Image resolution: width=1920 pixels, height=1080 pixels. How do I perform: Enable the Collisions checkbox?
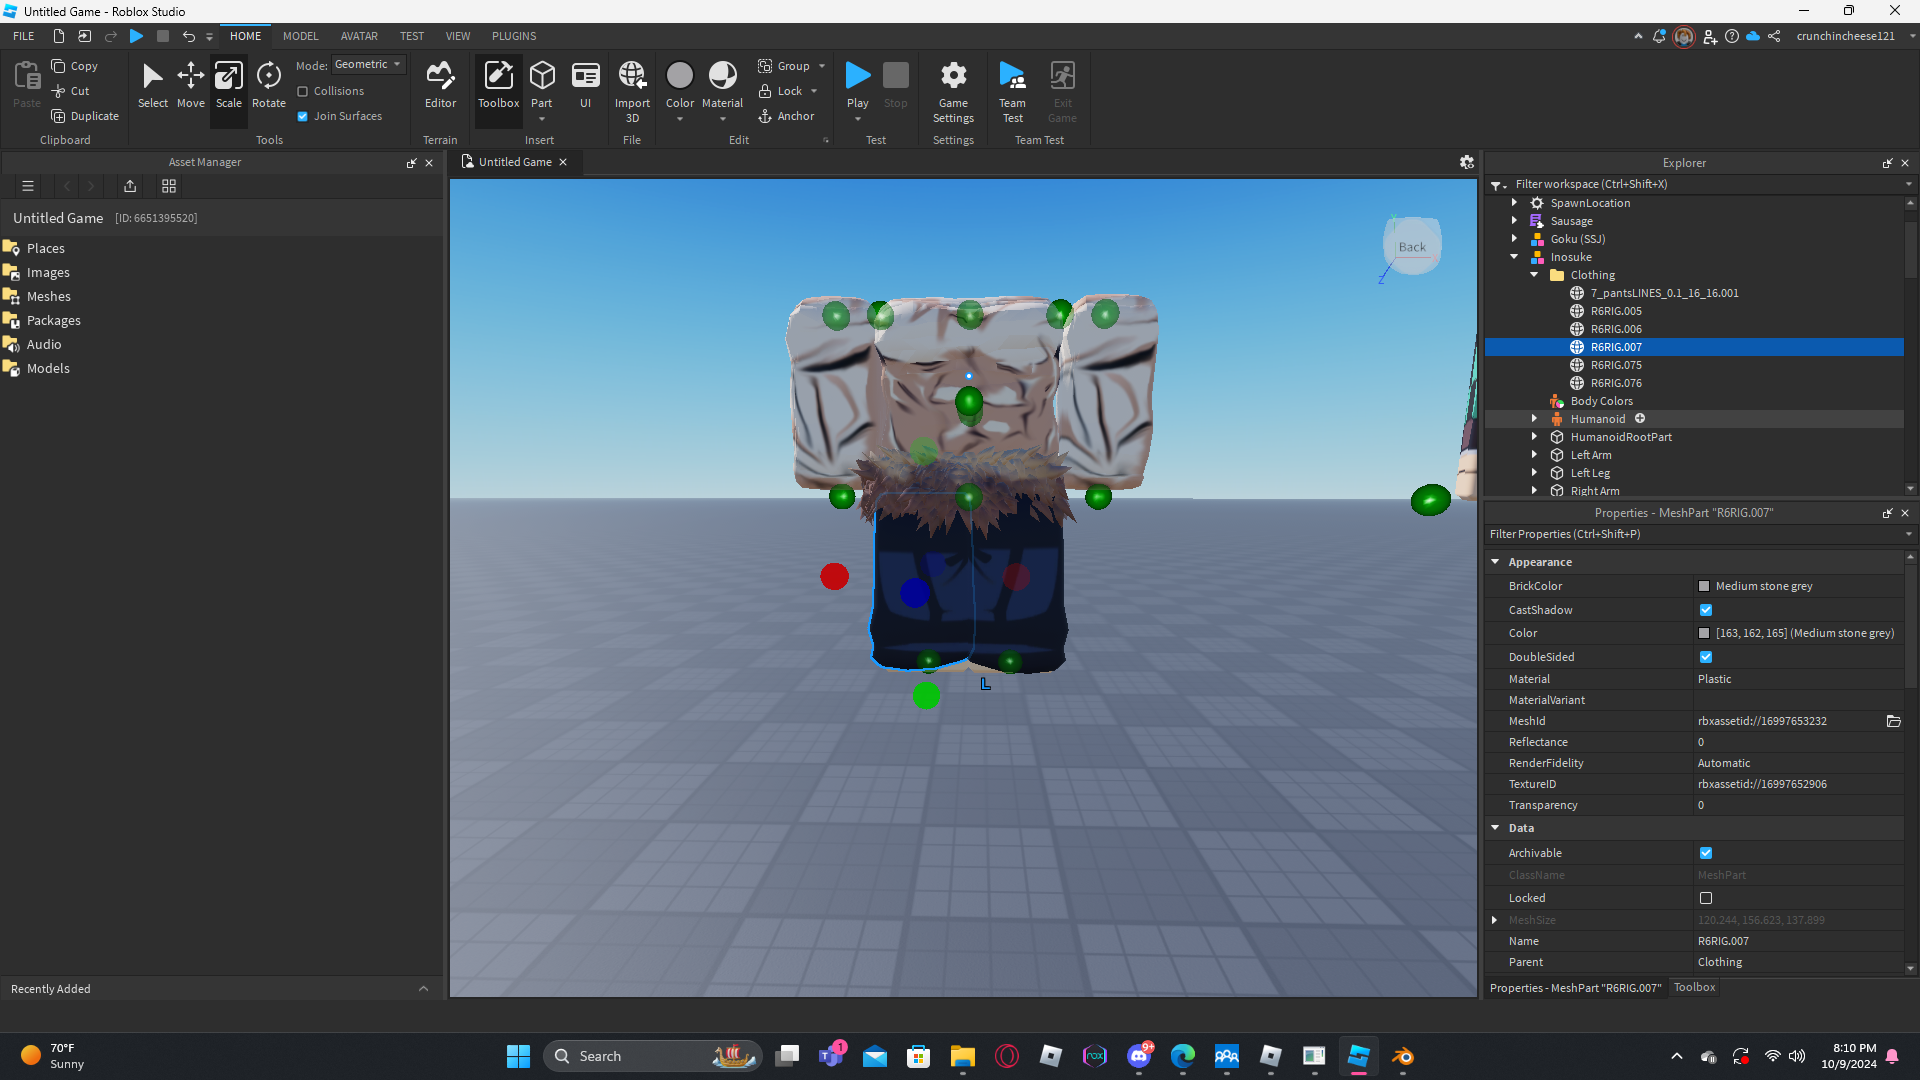303,91
